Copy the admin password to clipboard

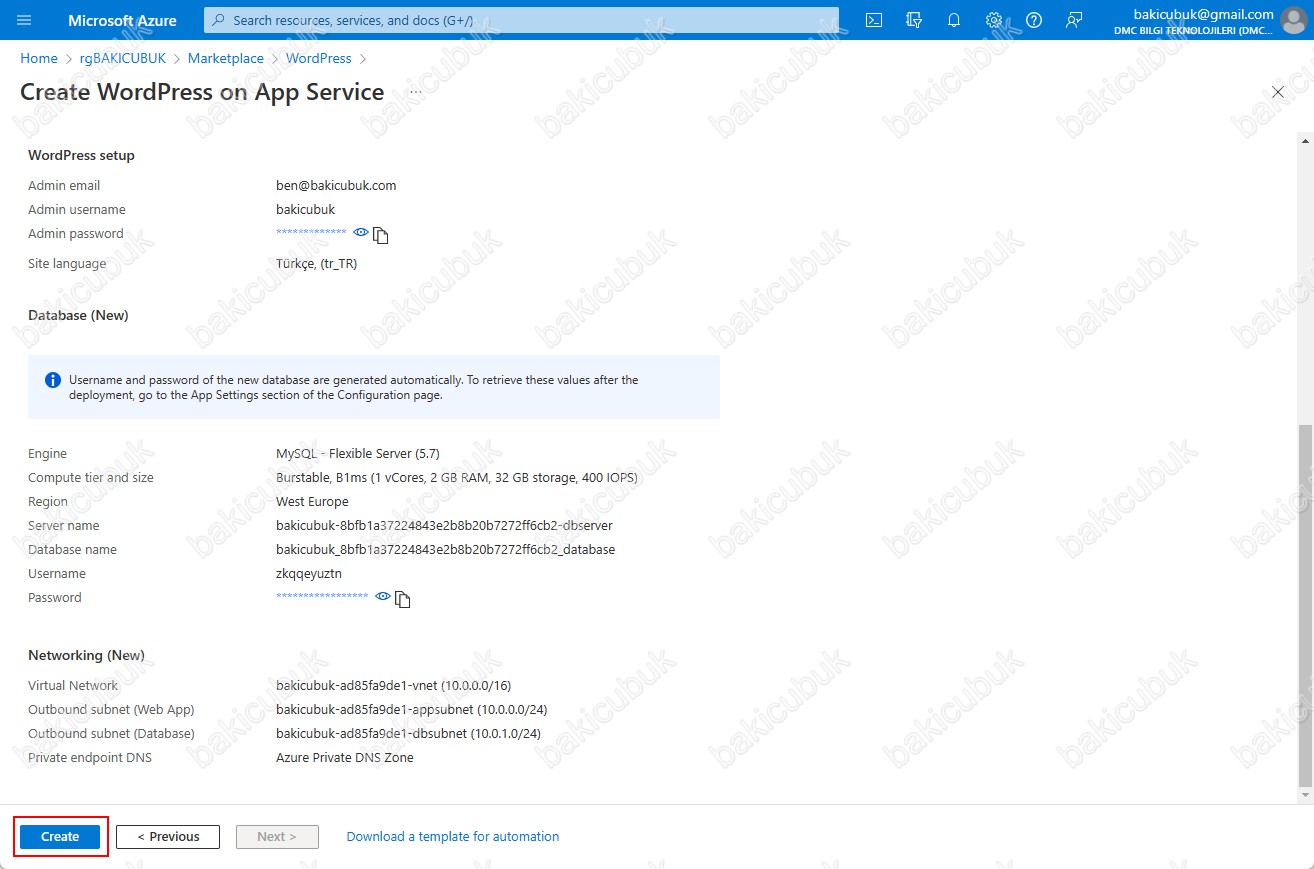click(381, 235)
